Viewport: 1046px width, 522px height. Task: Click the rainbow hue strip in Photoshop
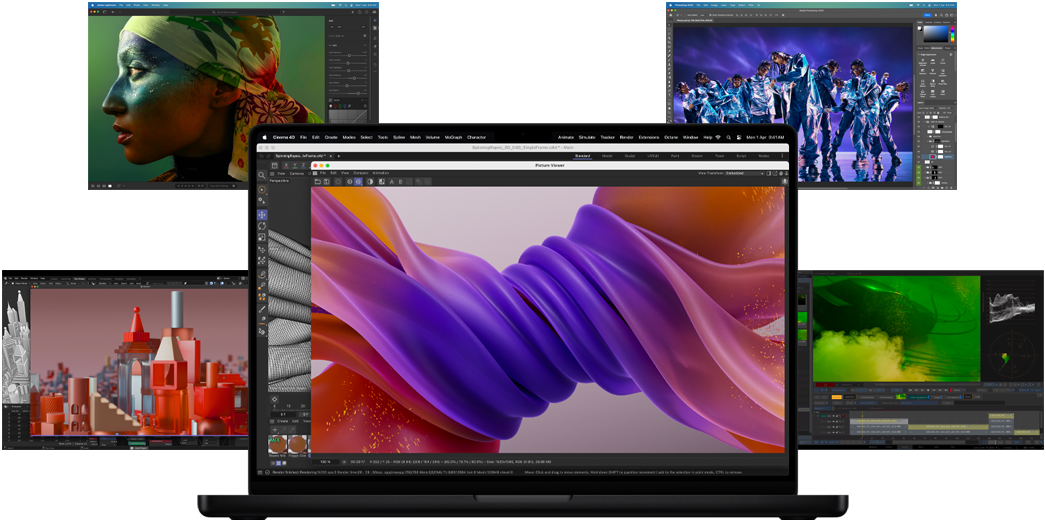[953, 34]
